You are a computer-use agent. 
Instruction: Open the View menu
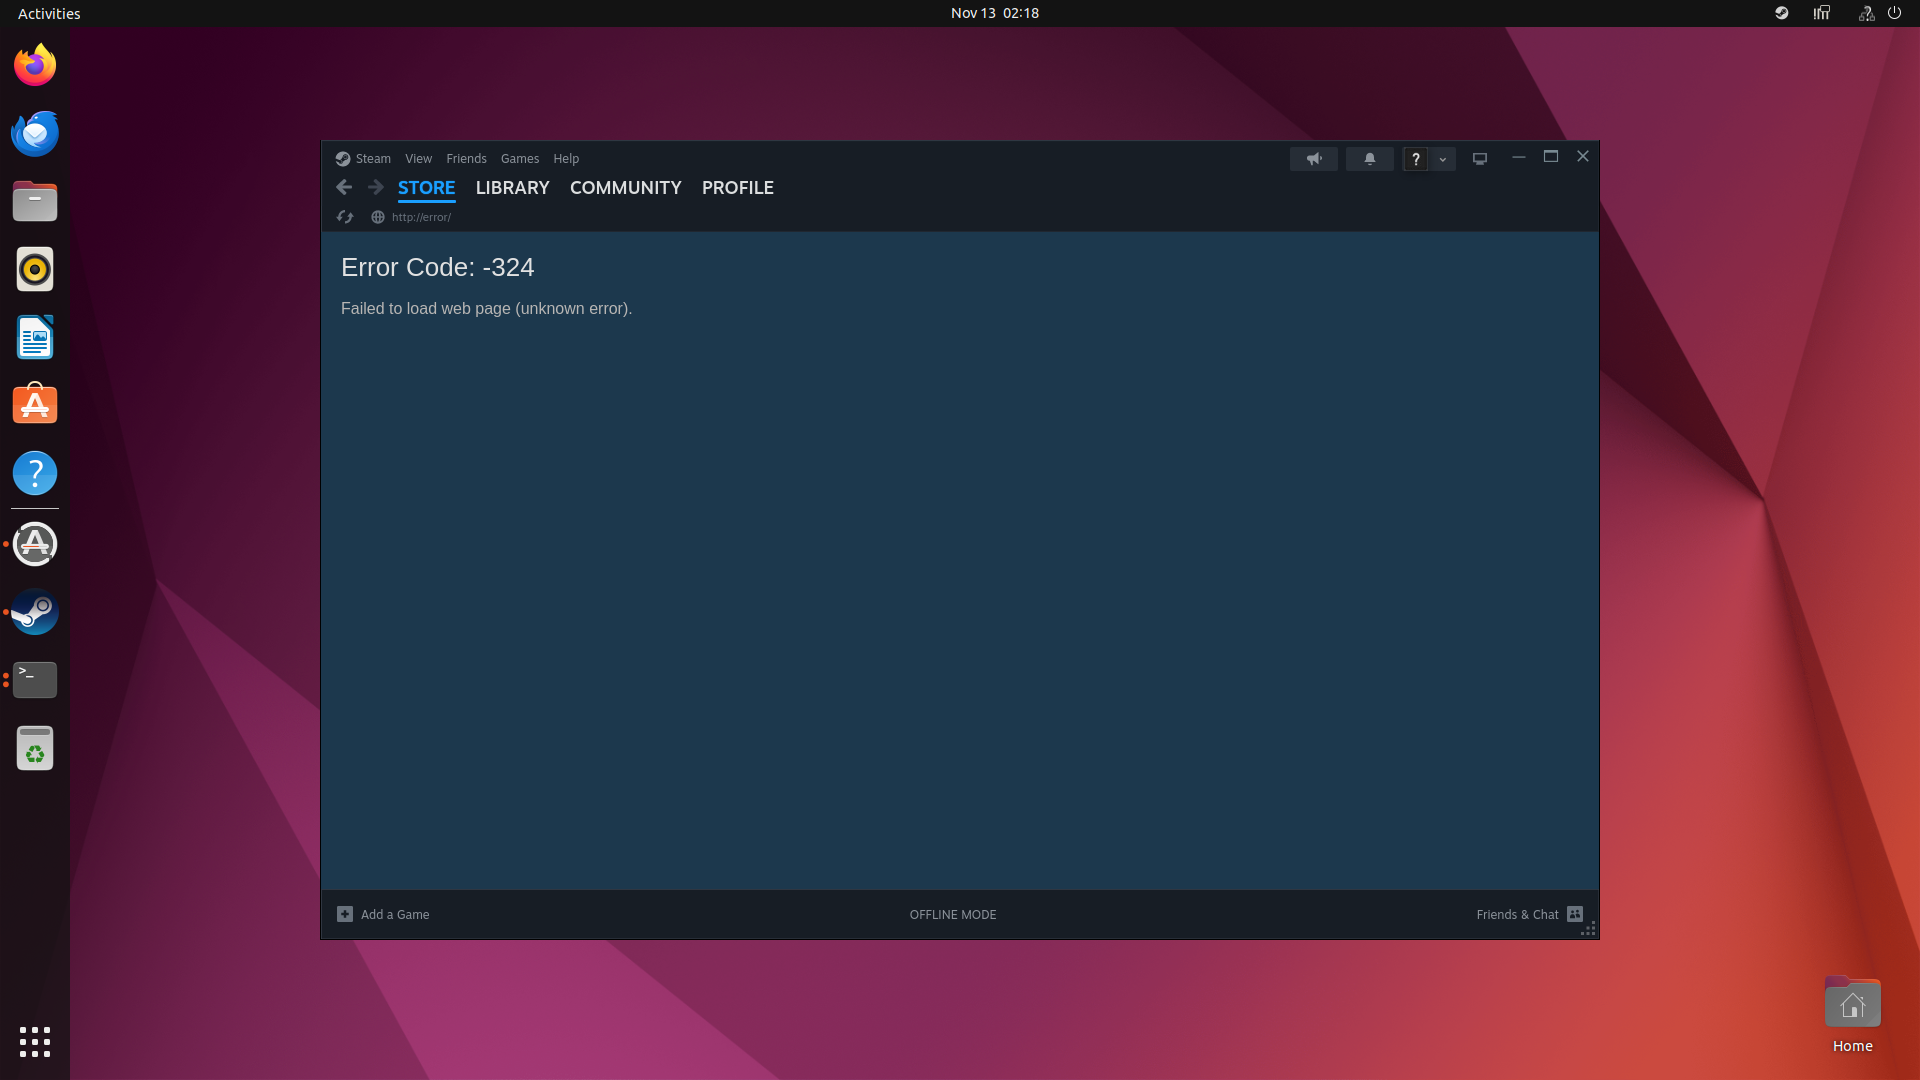click(418, 159)
